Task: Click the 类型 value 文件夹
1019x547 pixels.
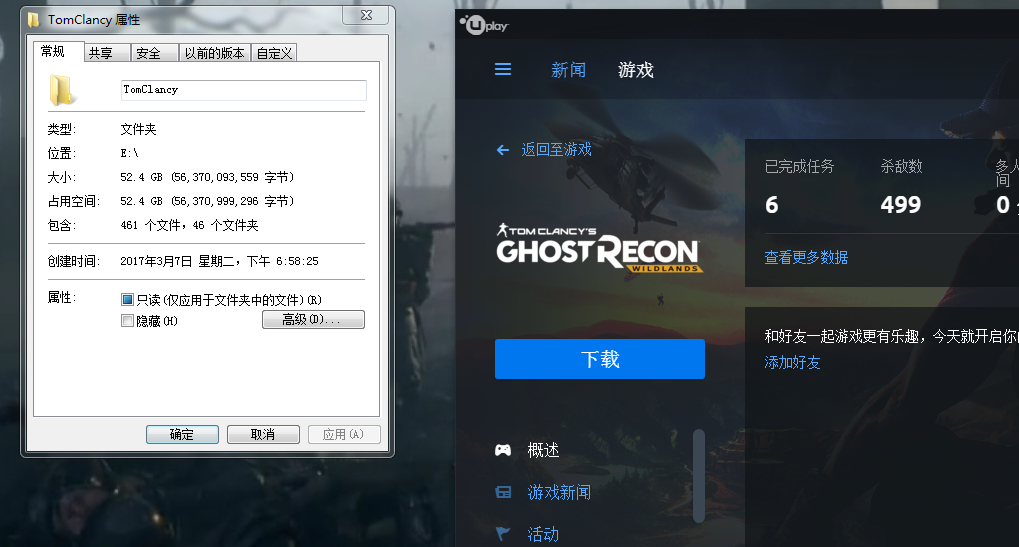Action: 138,129
